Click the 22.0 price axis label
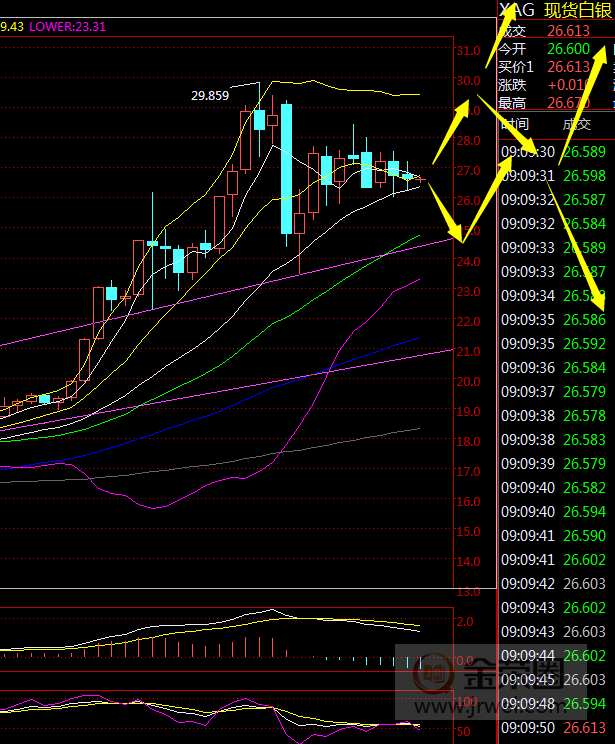This screenshot has width=615, height=744. [x=468, y=322]
